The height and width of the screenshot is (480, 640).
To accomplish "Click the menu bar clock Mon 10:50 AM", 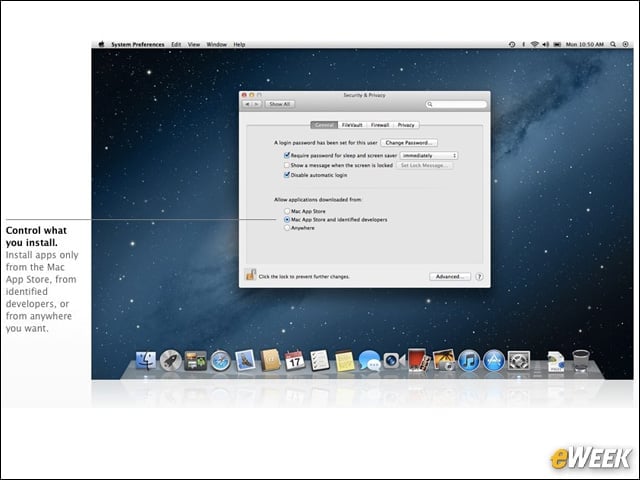I will 584,44.
